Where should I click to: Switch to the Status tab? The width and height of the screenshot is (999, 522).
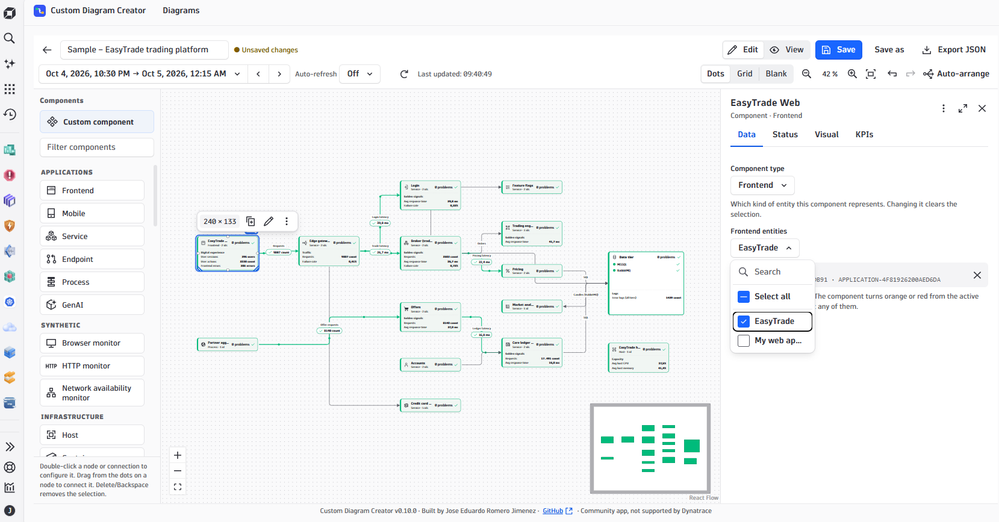785,134
